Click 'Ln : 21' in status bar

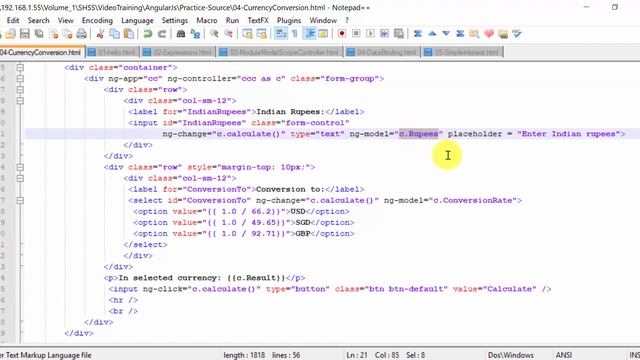click(357, 355)
